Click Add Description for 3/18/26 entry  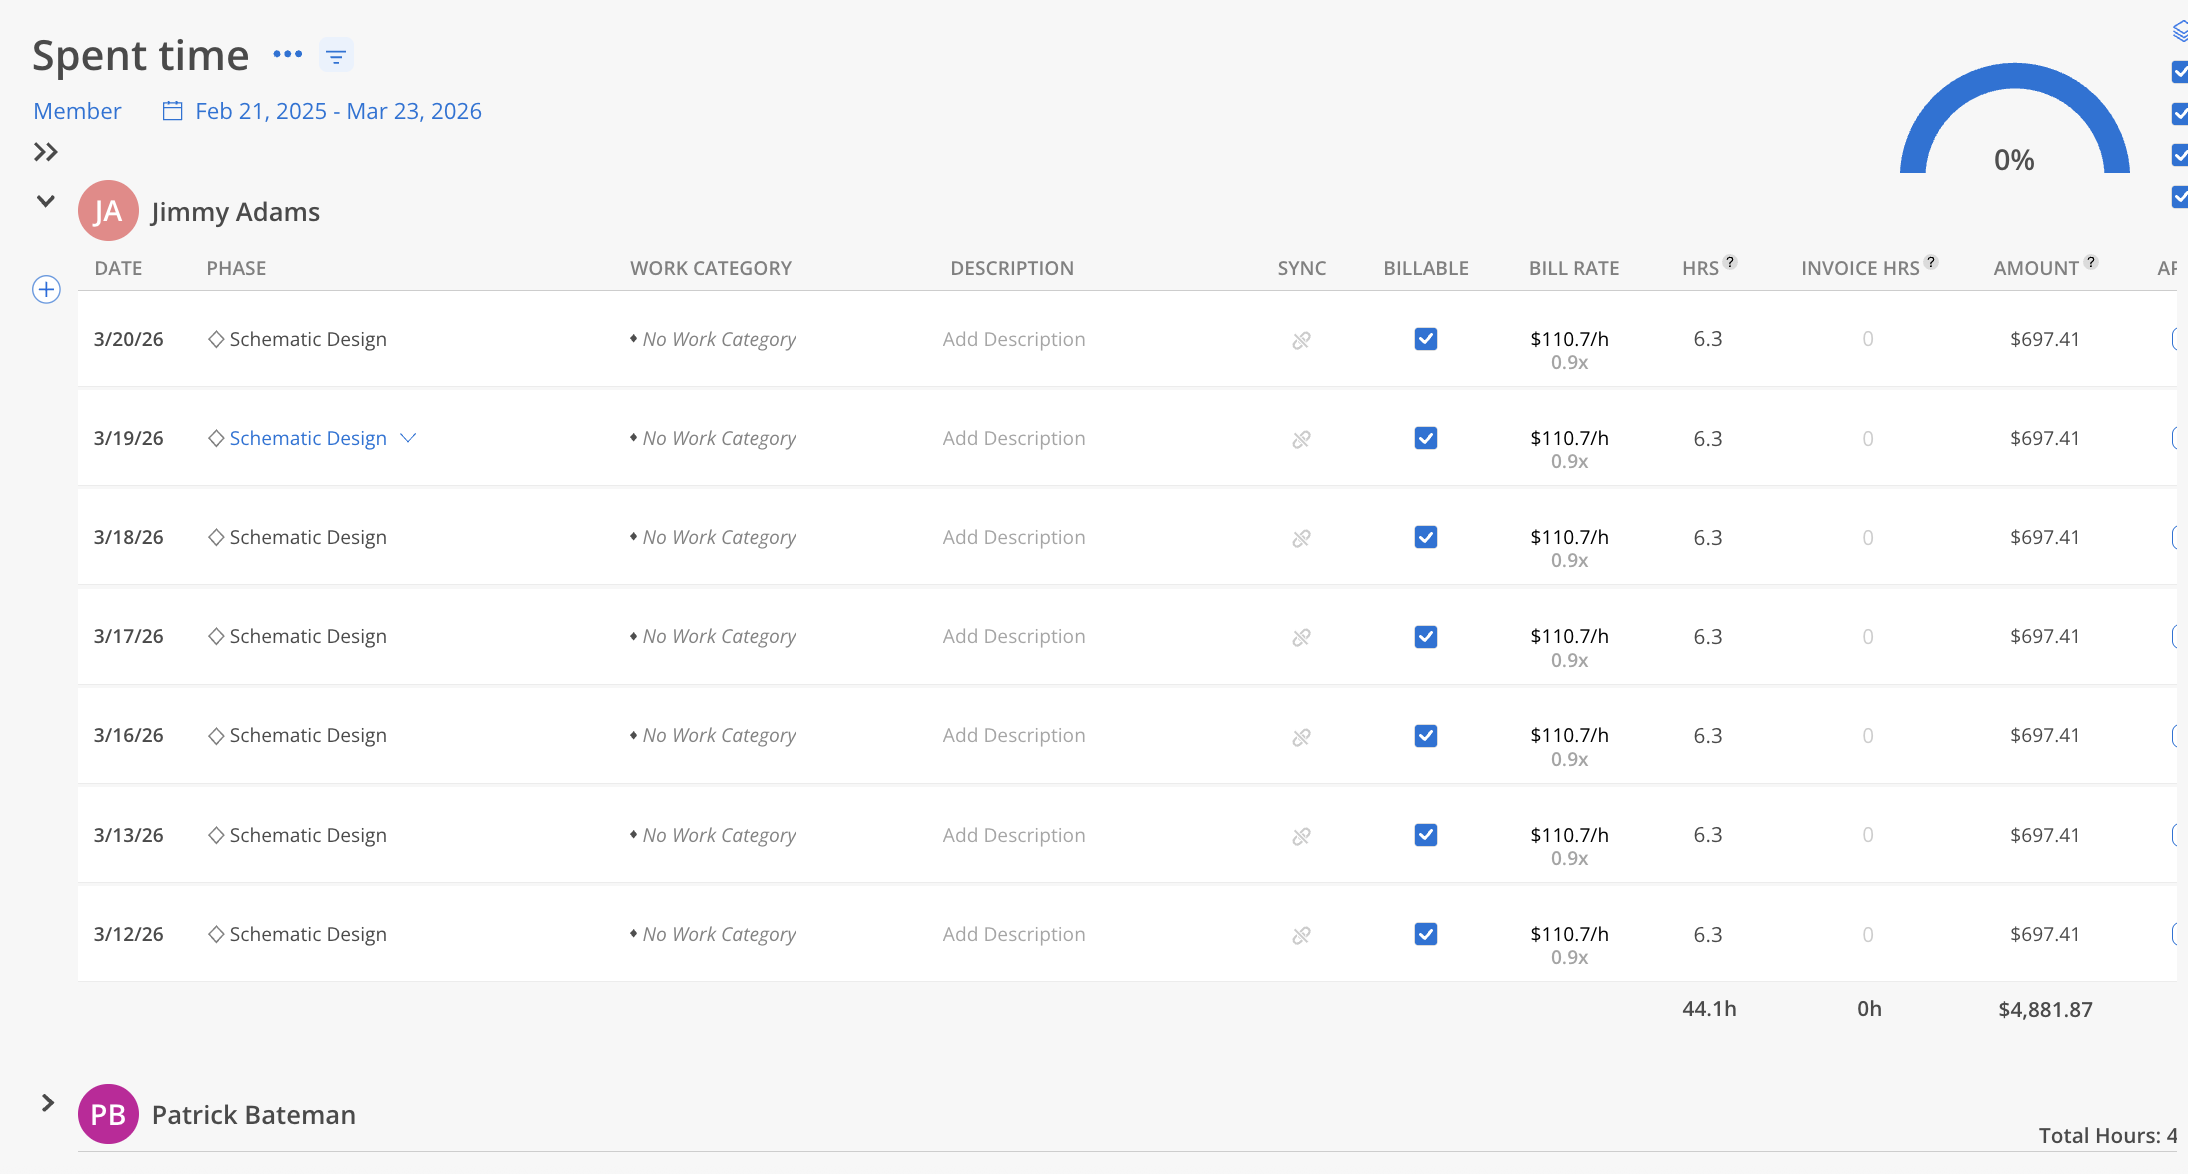(x=1013, y=537)
